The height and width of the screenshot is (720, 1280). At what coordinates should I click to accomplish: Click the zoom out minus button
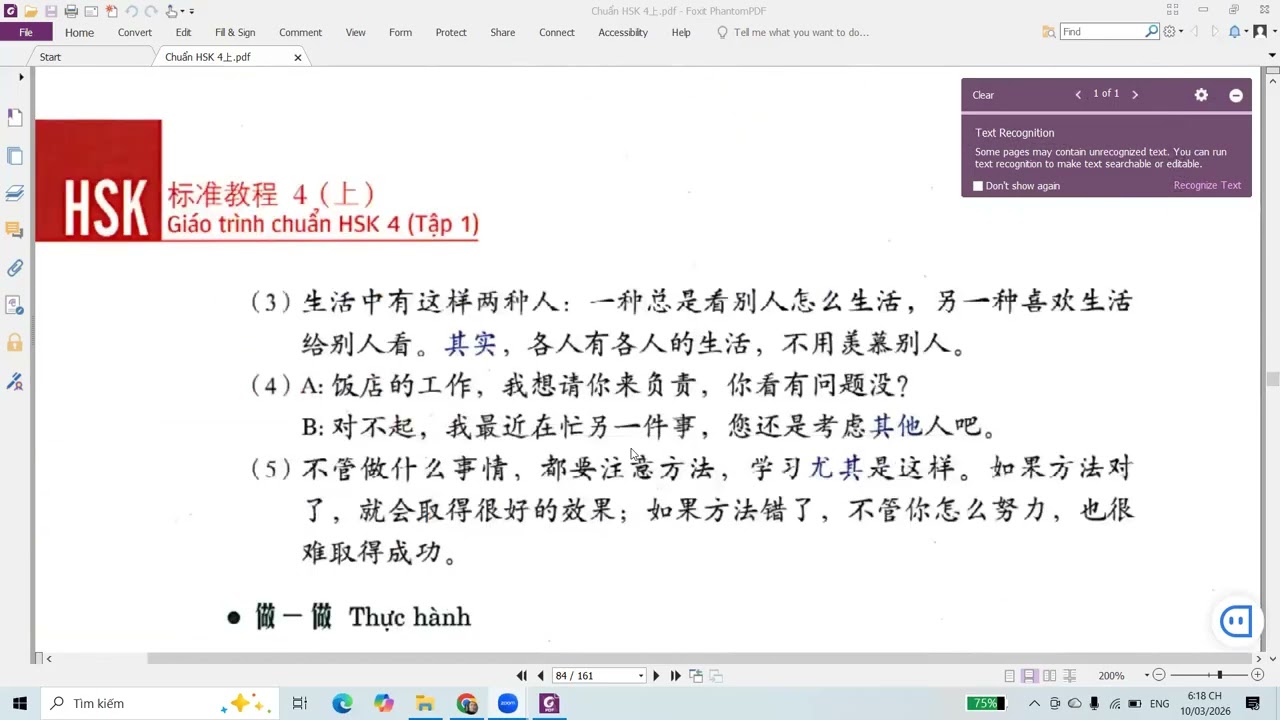pos(1159,676)
